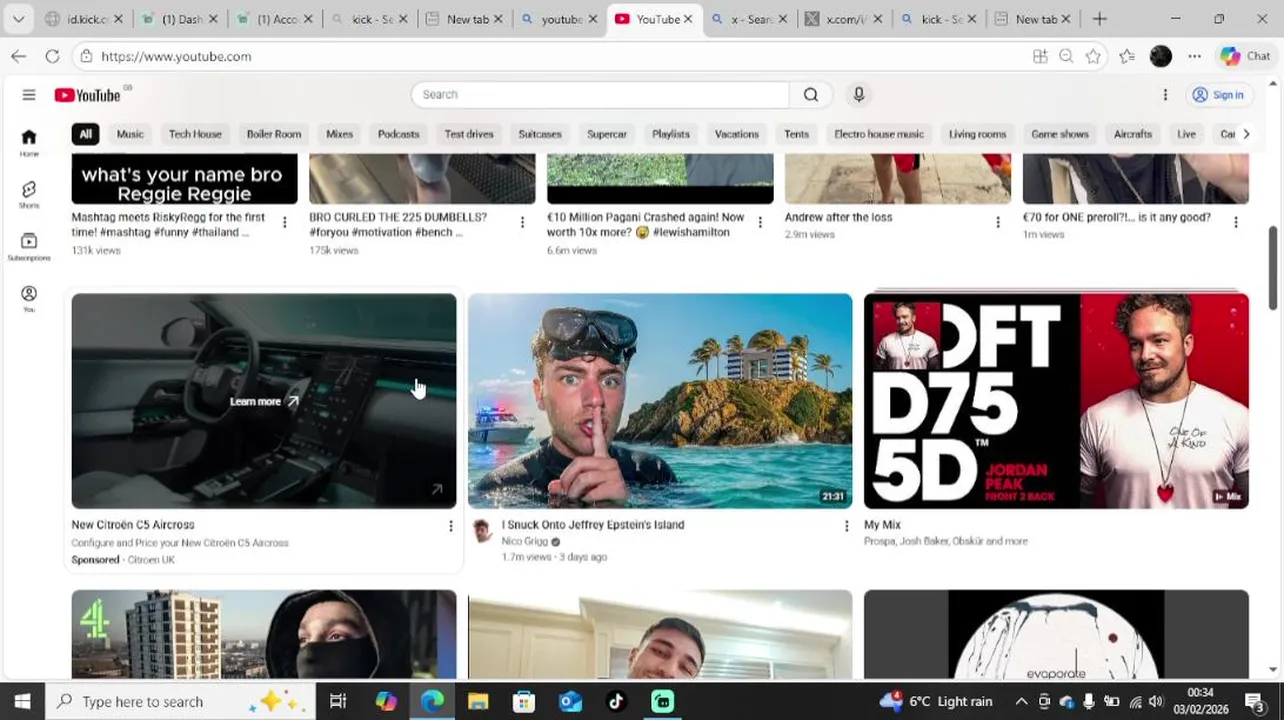Filter by Supercar chip
The image size is (1284, 720).
[x=607, y=134]
